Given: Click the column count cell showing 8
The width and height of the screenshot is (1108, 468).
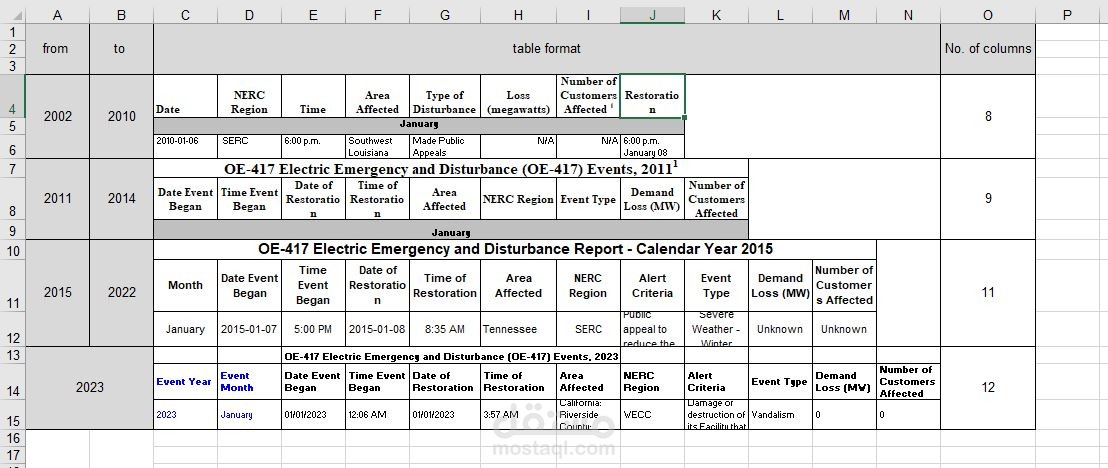Looking at the screenshot, I should [987, 117].
